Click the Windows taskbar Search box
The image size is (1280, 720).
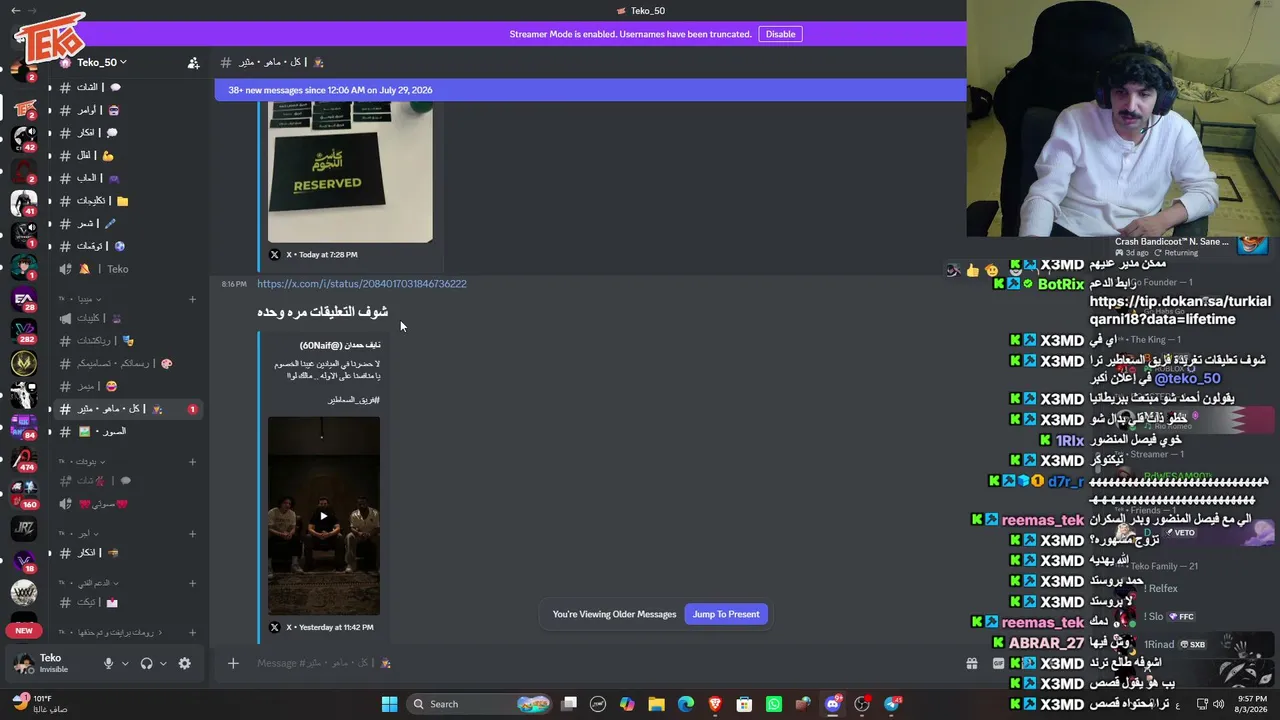478,704
